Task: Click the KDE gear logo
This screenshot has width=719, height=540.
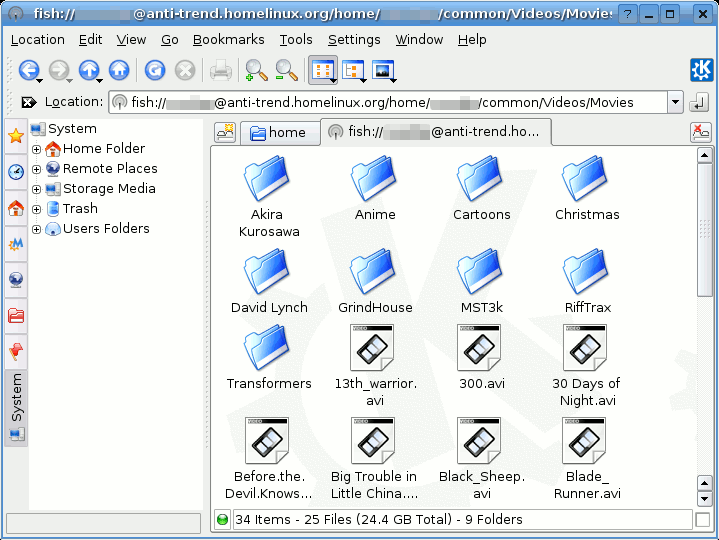Action: pos(702,70)
